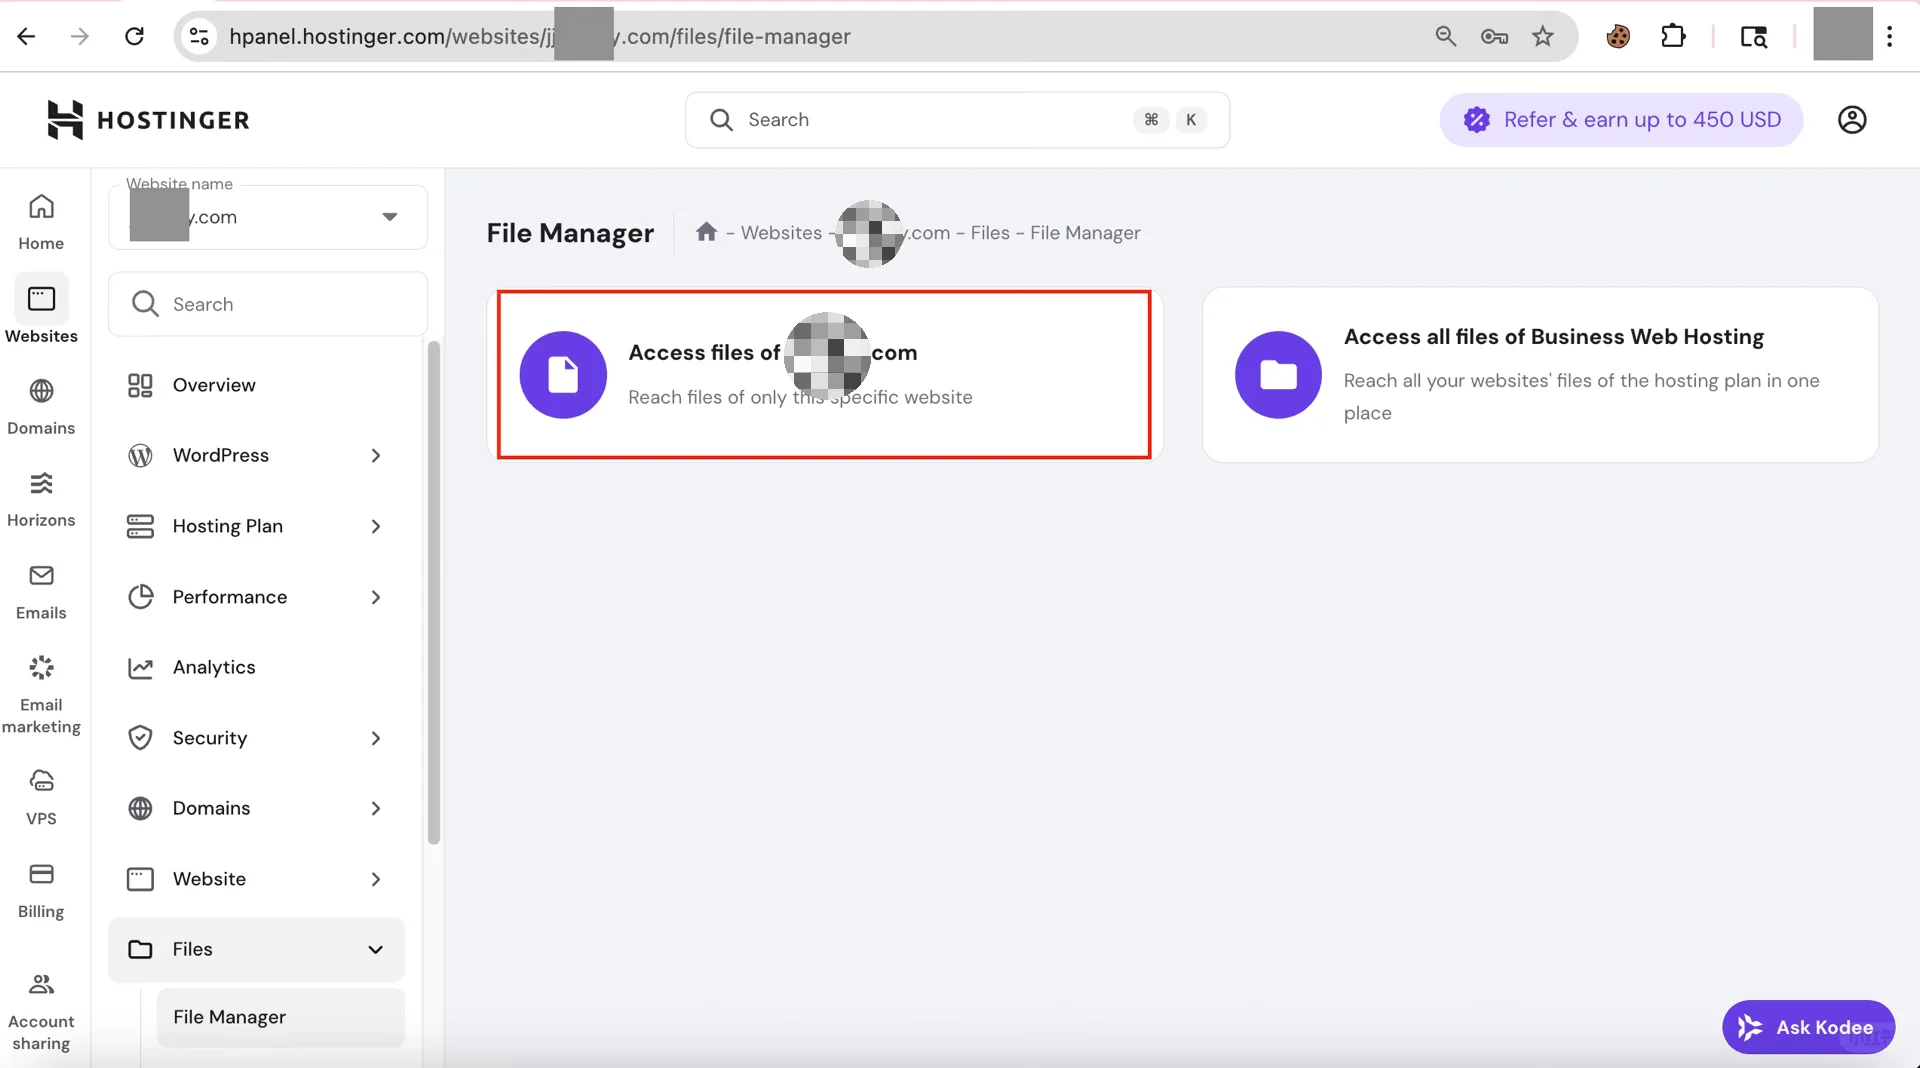Click Refer & earn up to 450 USD
1920x1068 pixels.
(1621, 120)
